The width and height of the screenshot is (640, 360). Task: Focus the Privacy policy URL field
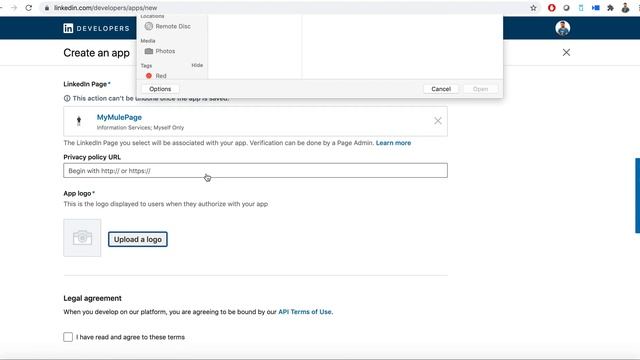tap(256, 171)
